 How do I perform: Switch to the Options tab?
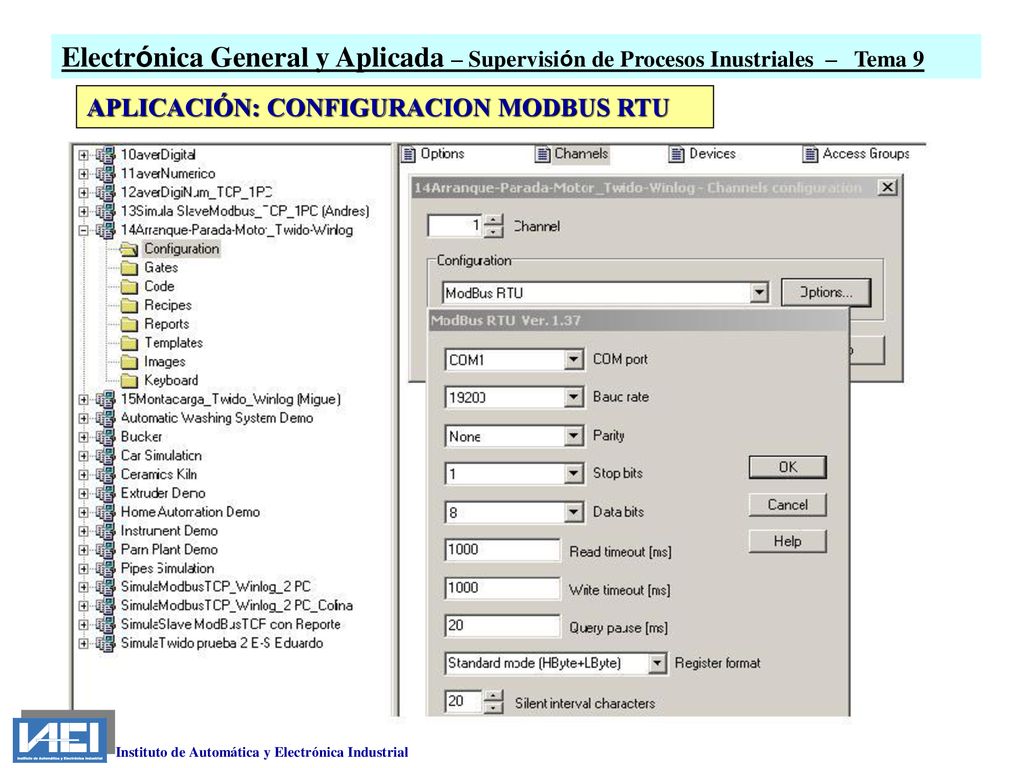(434, 154)
